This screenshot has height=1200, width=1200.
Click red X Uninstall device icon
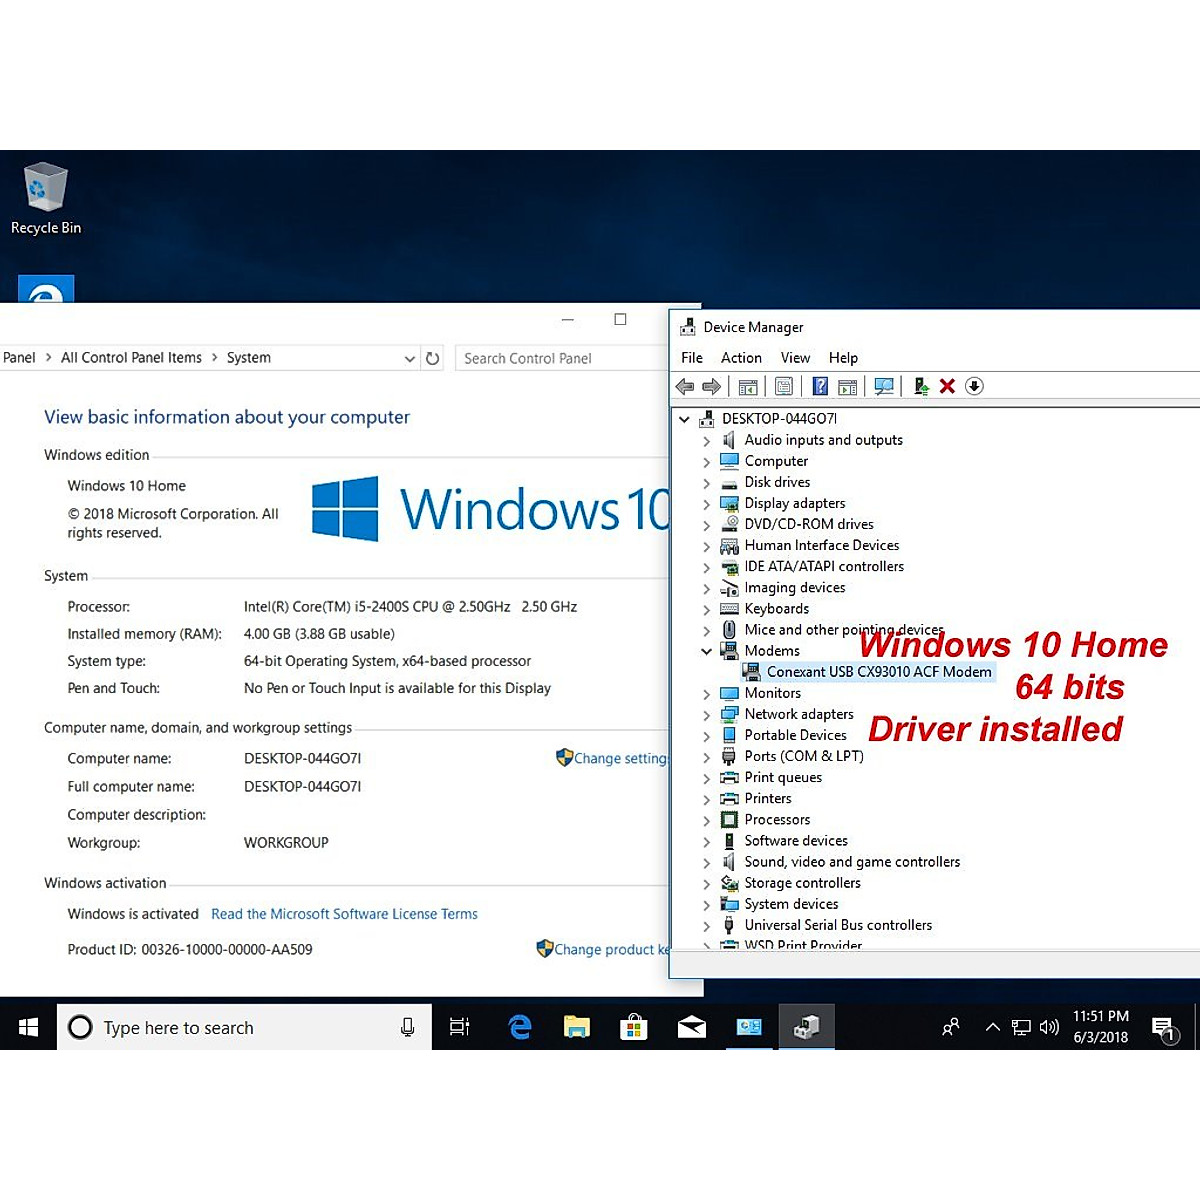947,386
